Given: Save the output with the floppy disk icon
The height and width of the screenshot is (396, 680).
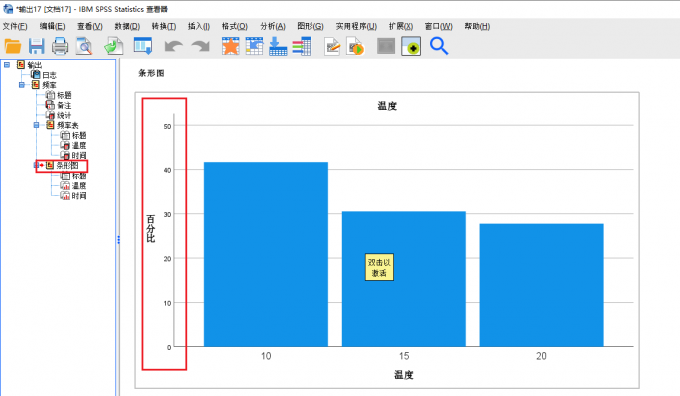Looking at the screenshot, I should coord(36,46).
